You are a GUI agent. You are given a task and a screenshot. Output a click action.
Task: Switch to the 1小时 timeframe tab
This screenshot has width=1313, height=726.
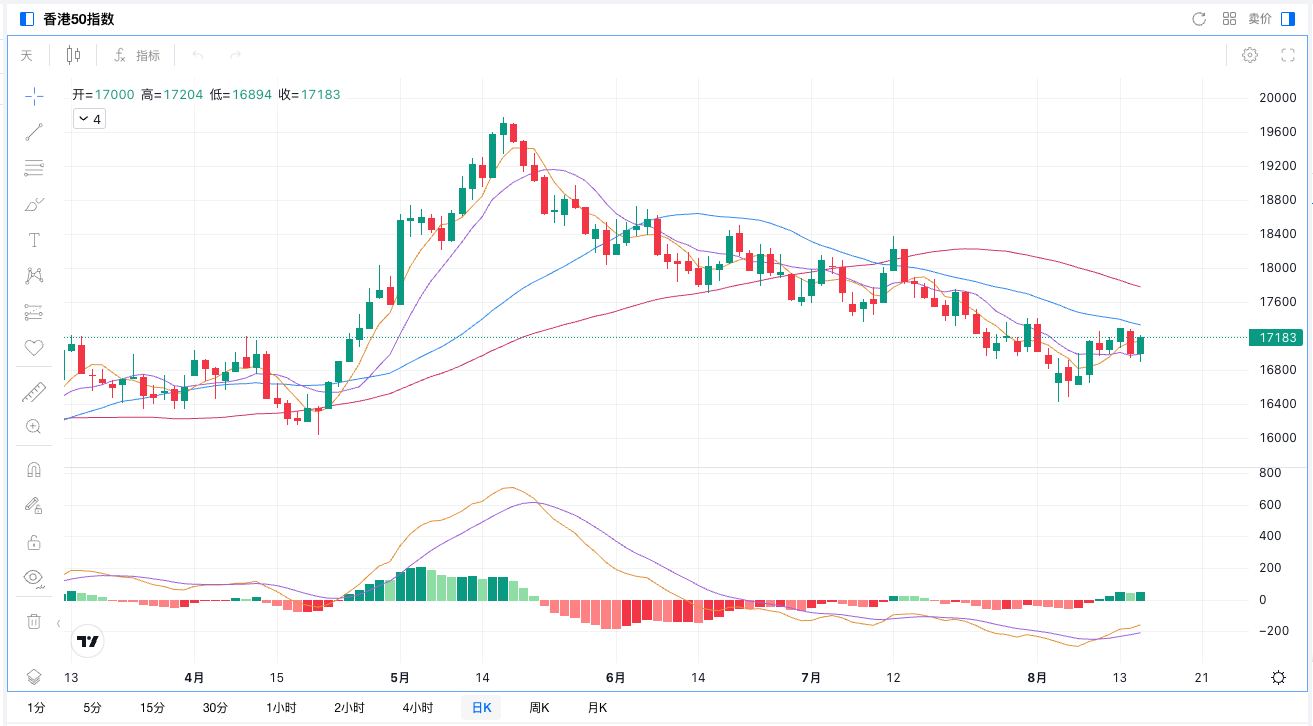tap(281, 708)
